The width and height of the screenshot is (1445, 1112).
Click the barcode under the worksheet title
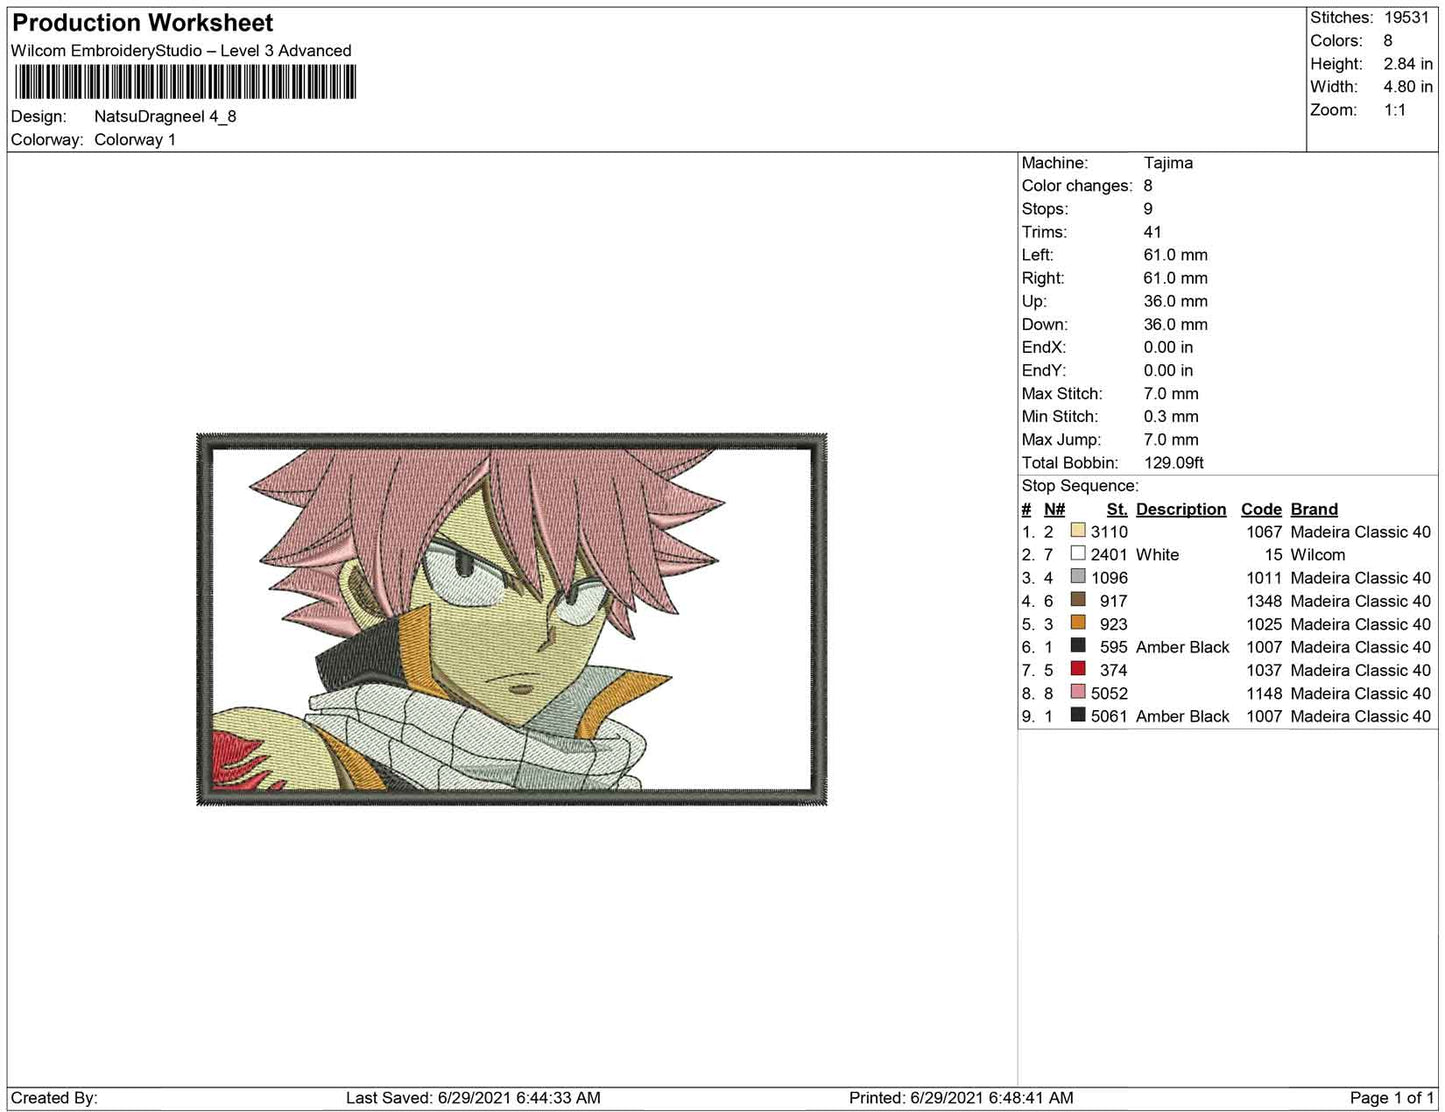184,82
